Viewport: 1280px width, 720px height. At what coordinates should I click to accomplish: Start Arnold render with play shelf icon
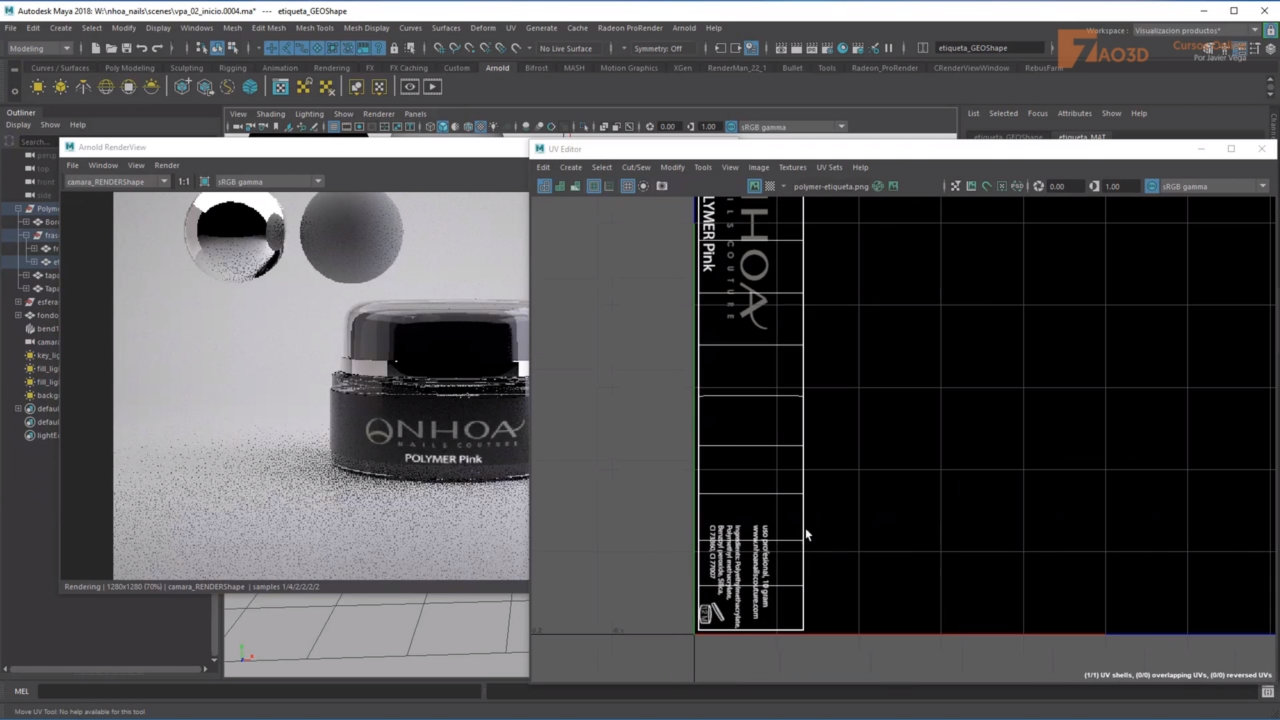[432, 87]
